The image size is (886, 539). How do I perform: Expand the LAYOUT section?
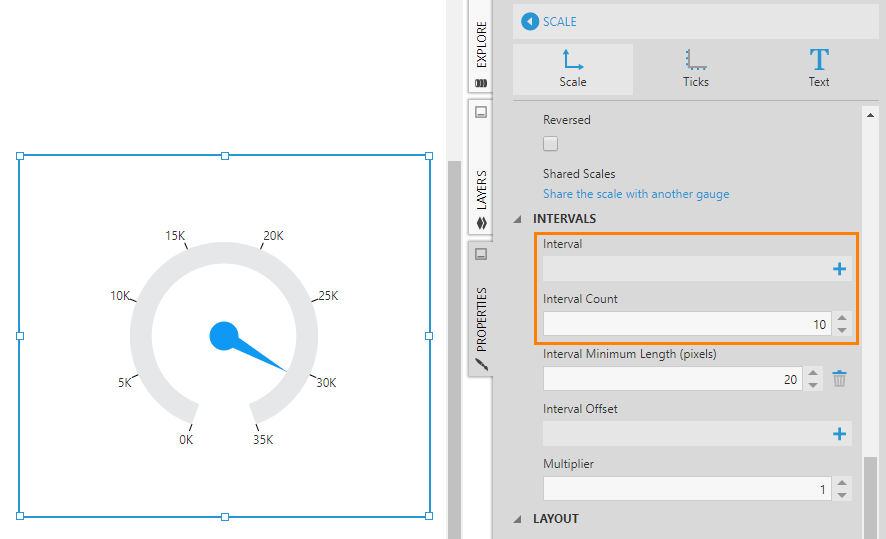[x=518, y=519]
